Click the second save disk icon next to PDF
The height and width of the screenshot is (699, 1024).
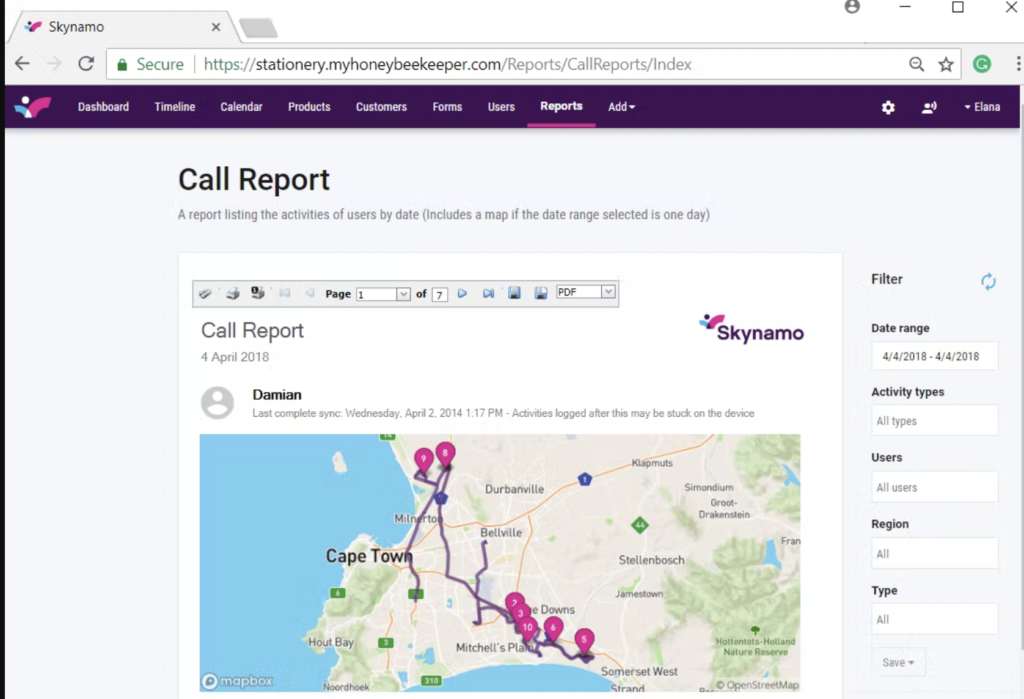(541, 293)
